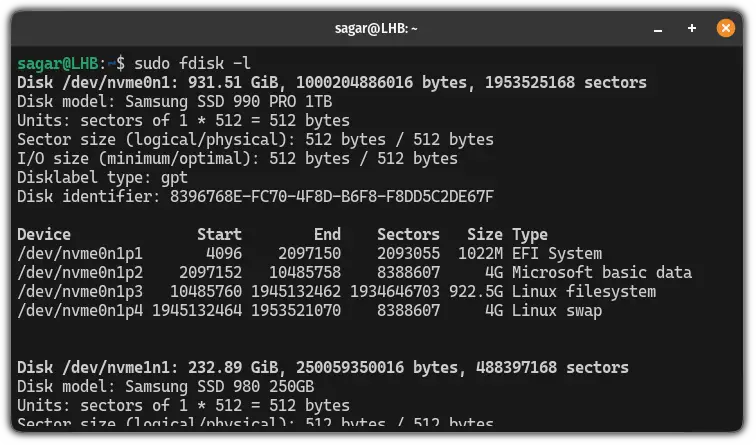Close the terminal with orange X button
This screenshot has width=756, height=445.
pos(725,28)
